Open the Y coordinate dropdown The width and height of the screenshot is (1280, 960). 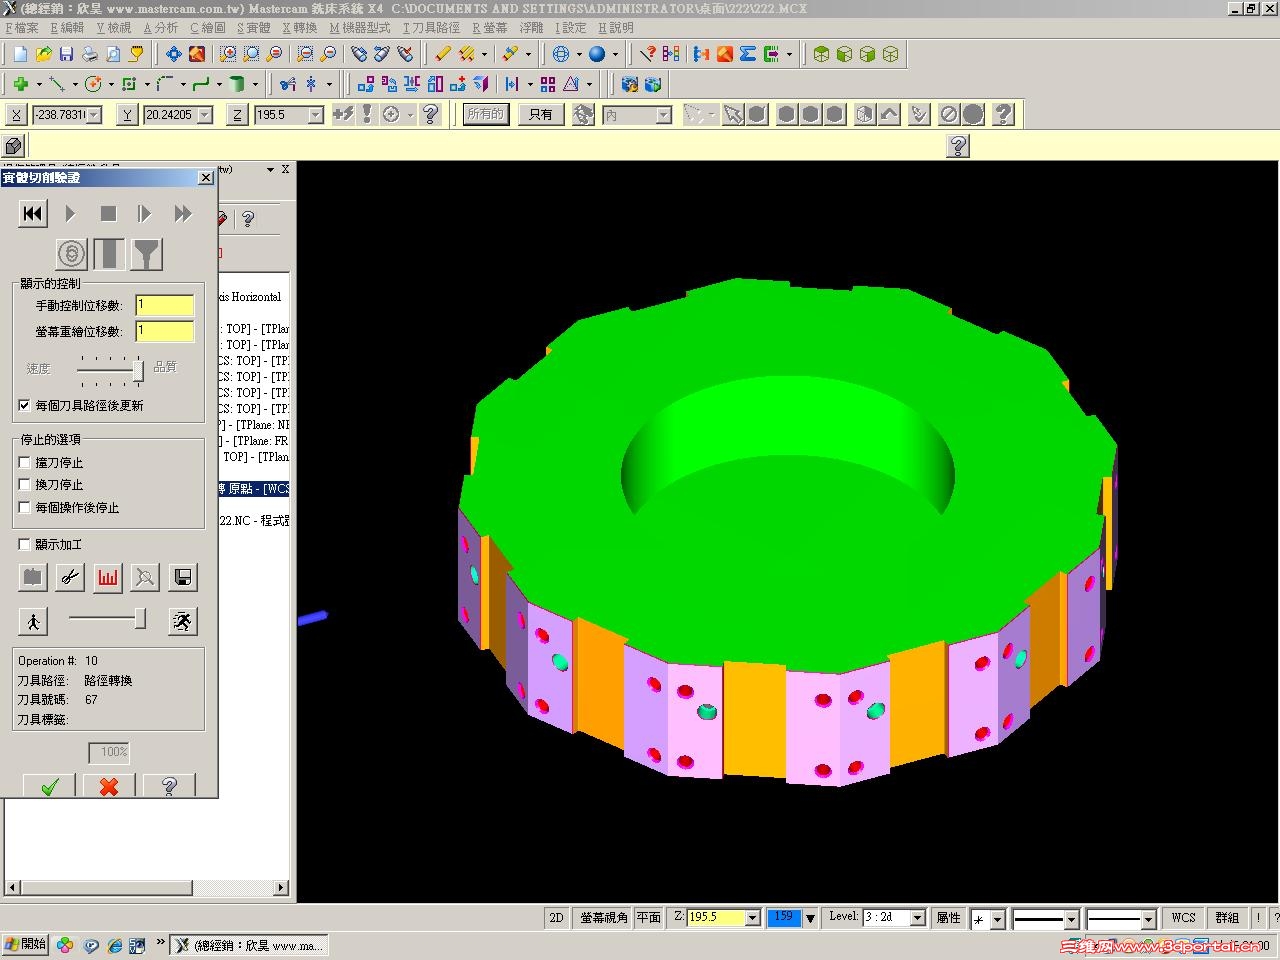pyautogui.click(x=205, y=115)
